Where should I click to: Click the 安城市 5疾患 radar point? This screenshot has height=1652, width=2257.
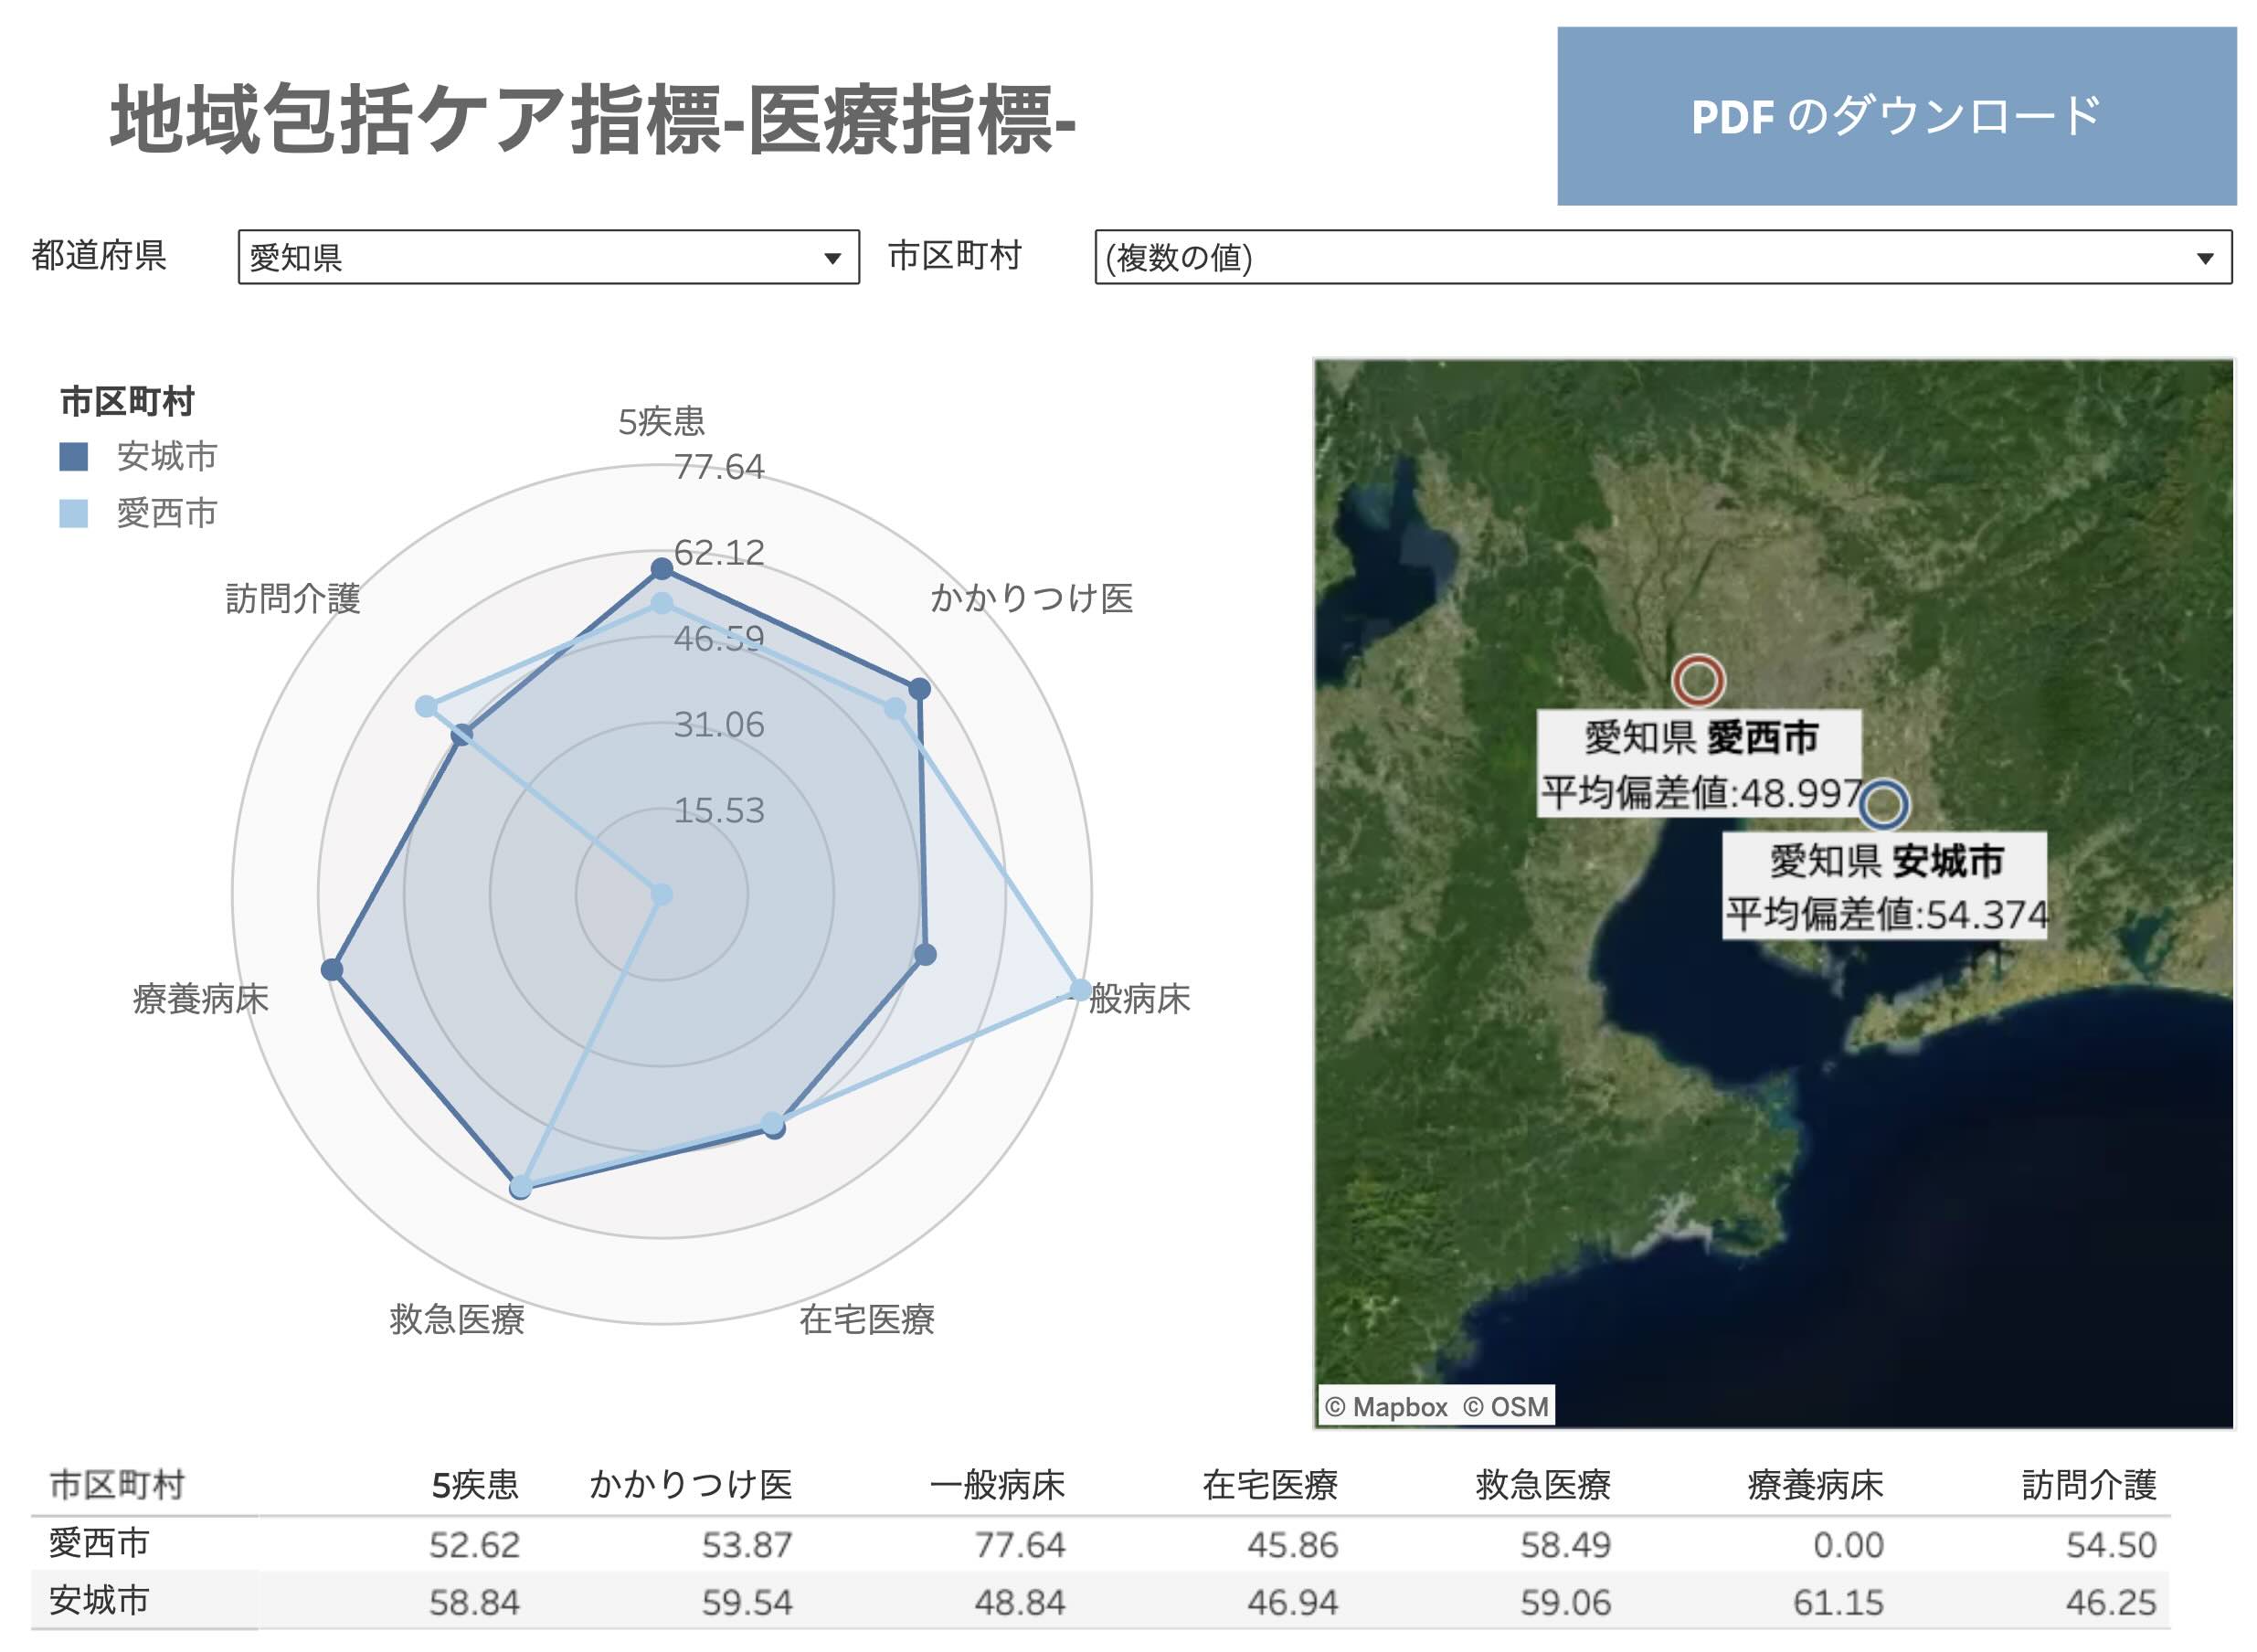661,569
